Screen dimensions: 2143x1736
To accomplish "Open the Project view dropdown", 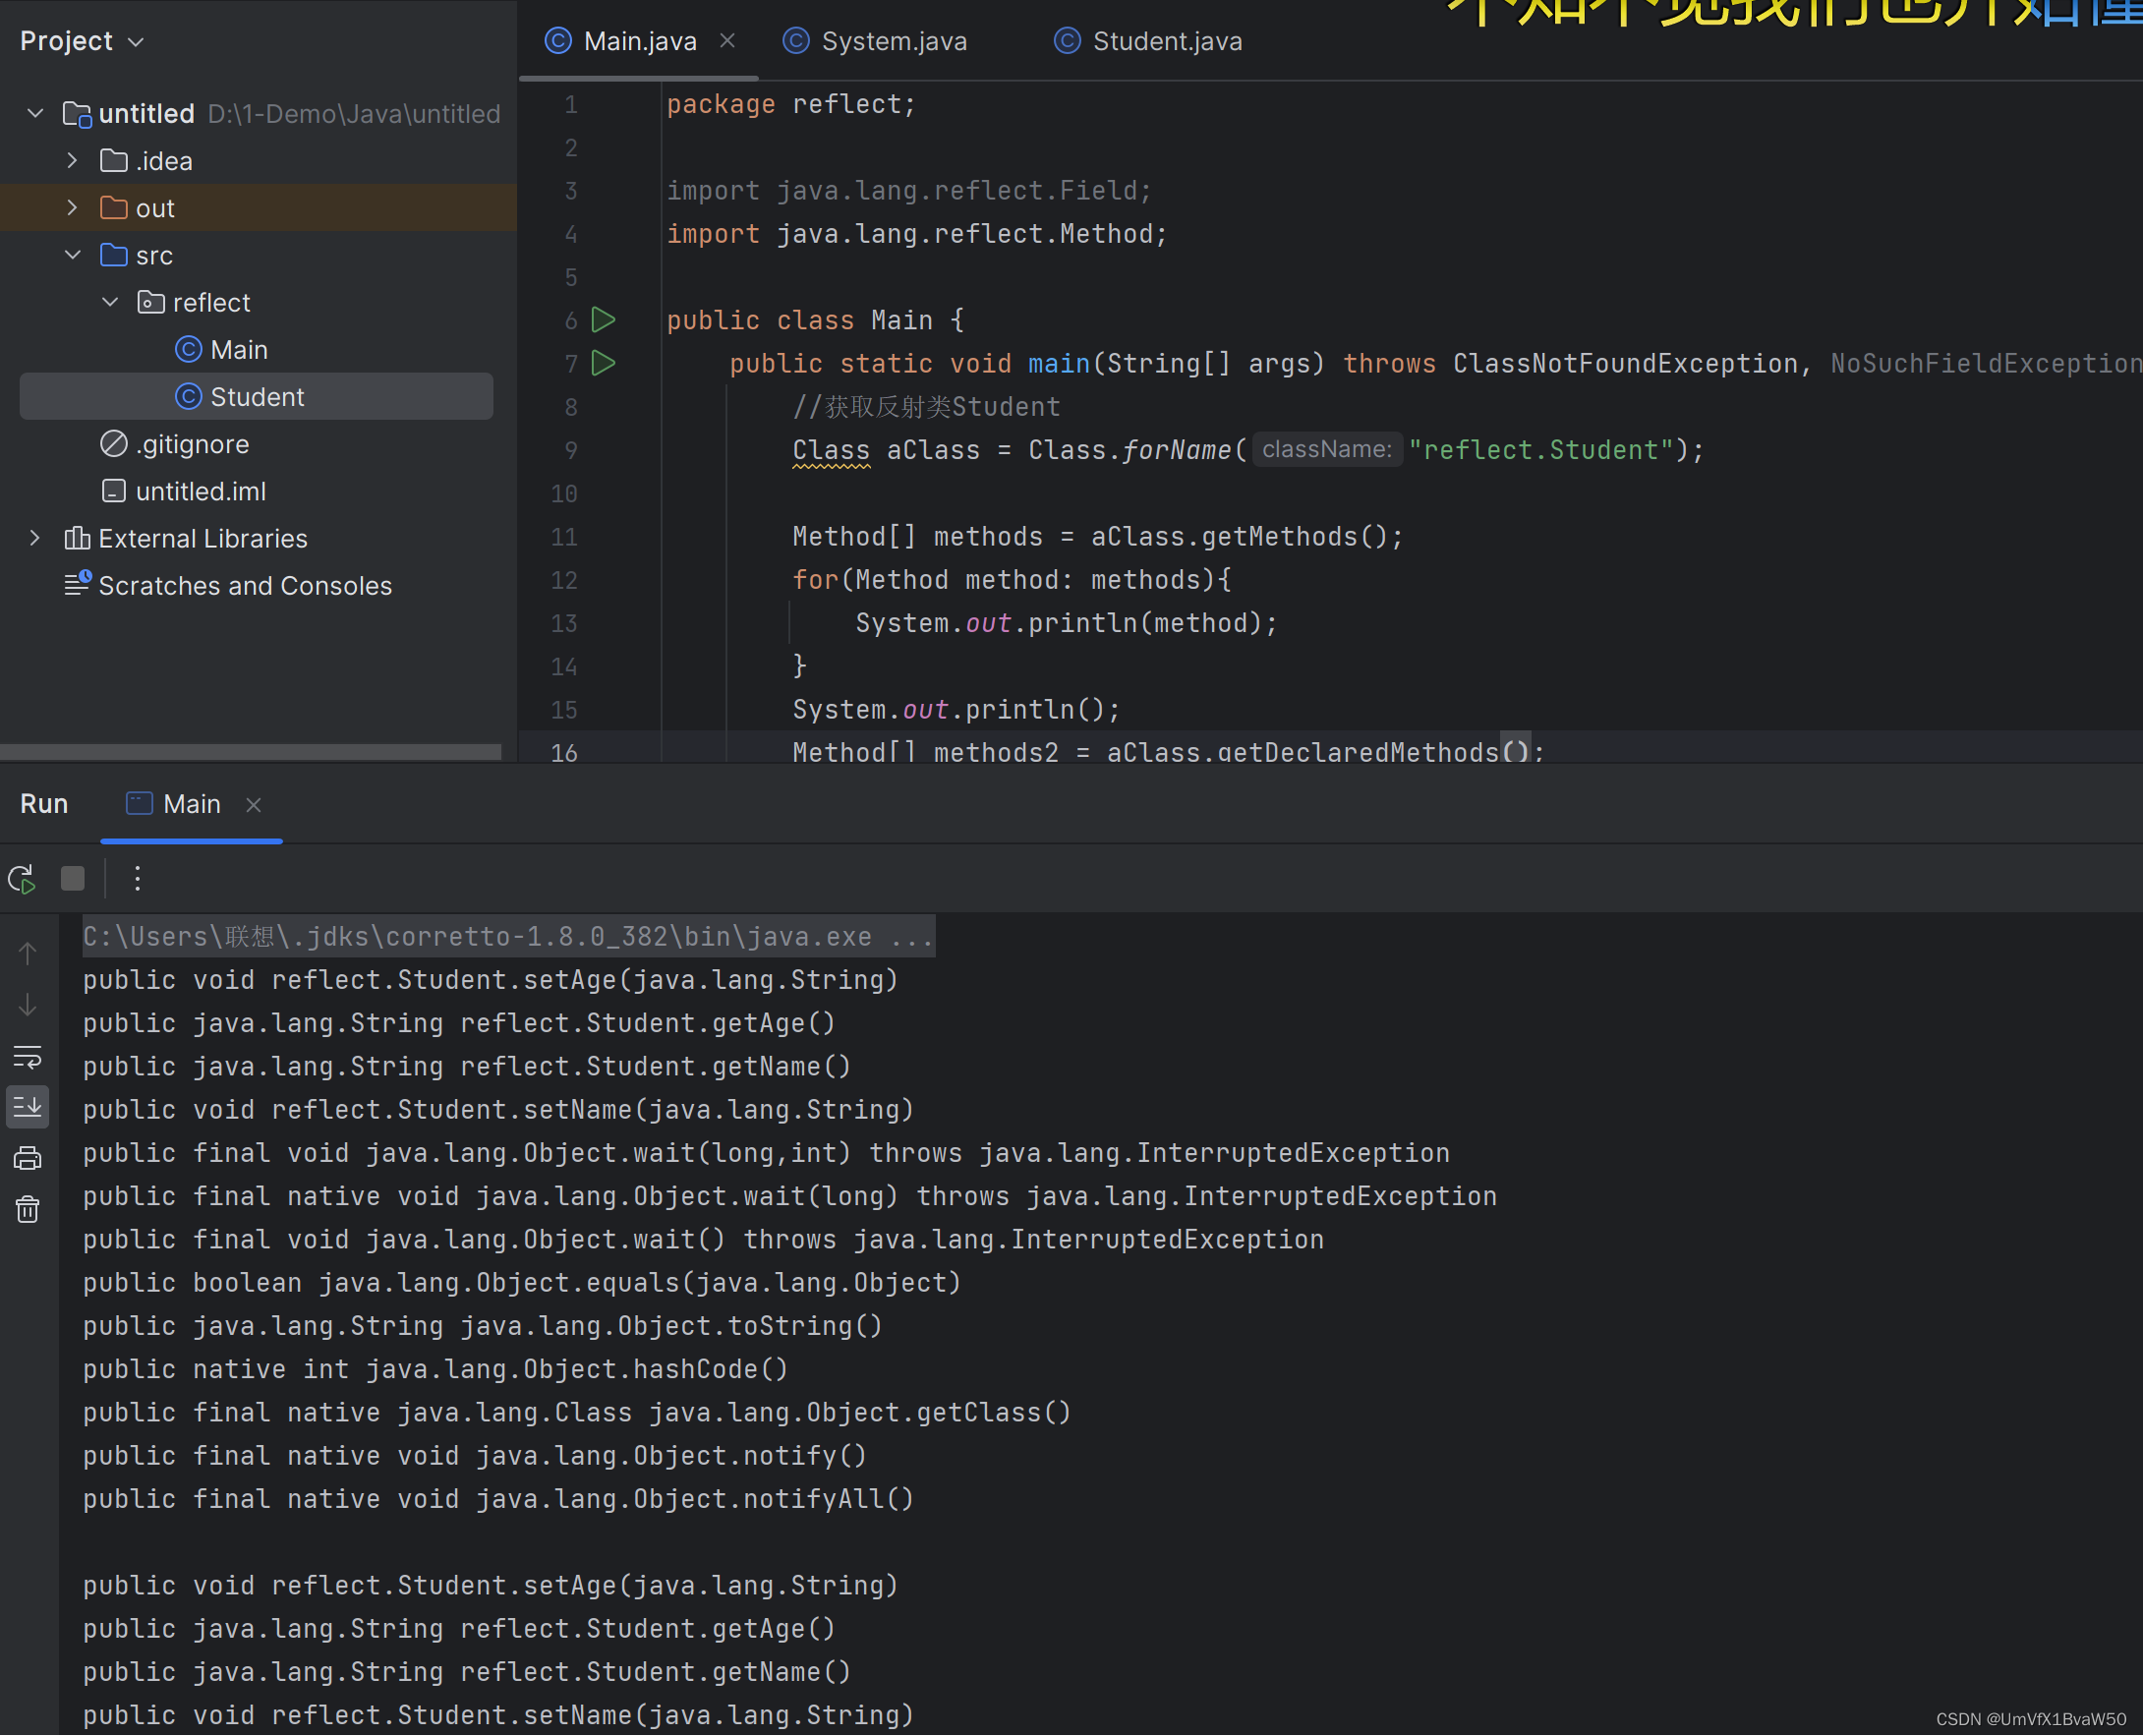I will point(83,41).
